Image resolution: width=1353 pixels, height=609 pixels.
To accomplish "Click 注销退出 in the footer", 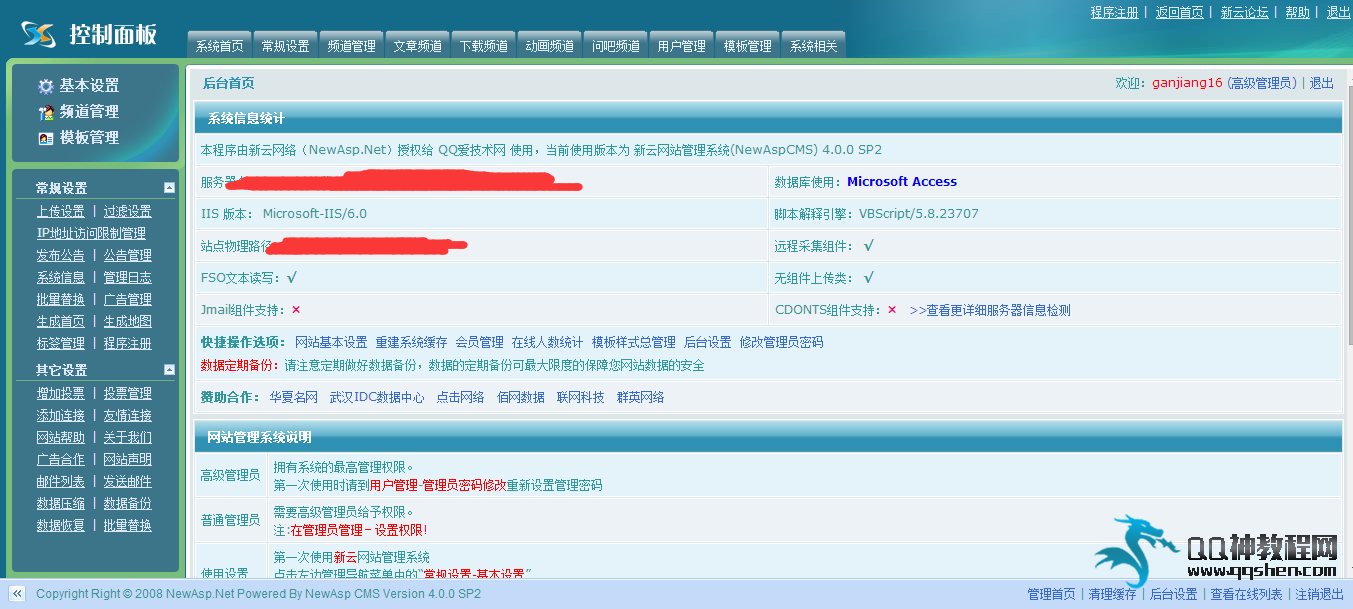I will point(1320,594).
